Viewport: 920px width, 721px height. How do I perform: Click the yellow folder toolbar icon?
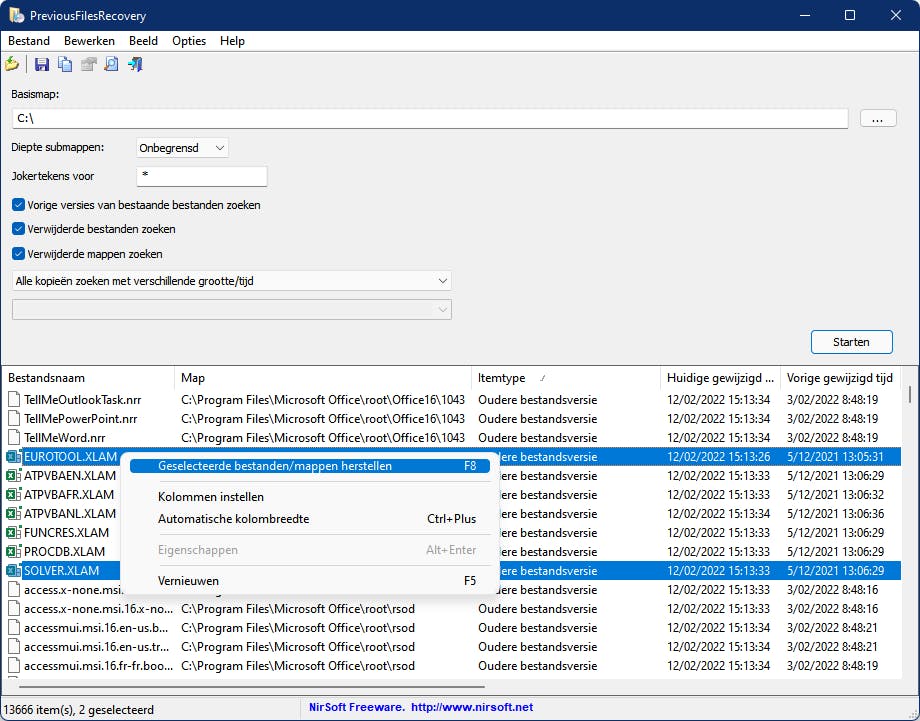coord(11,63)
